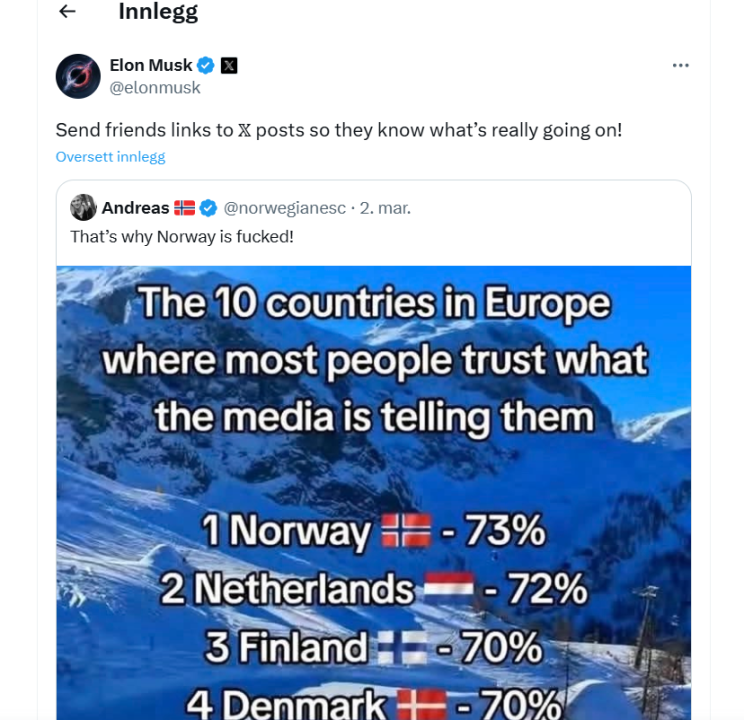Click the Andreas display name
744x720 pixels.
pyautogui.click(x=135, y=208)
